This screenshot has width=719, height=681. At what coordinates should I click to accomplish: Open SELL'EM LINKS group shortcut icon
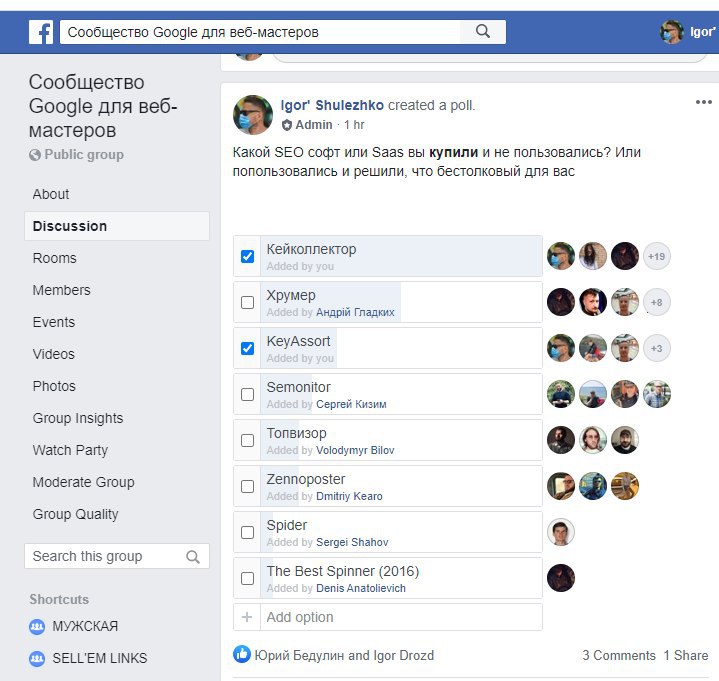click(37, 658)
